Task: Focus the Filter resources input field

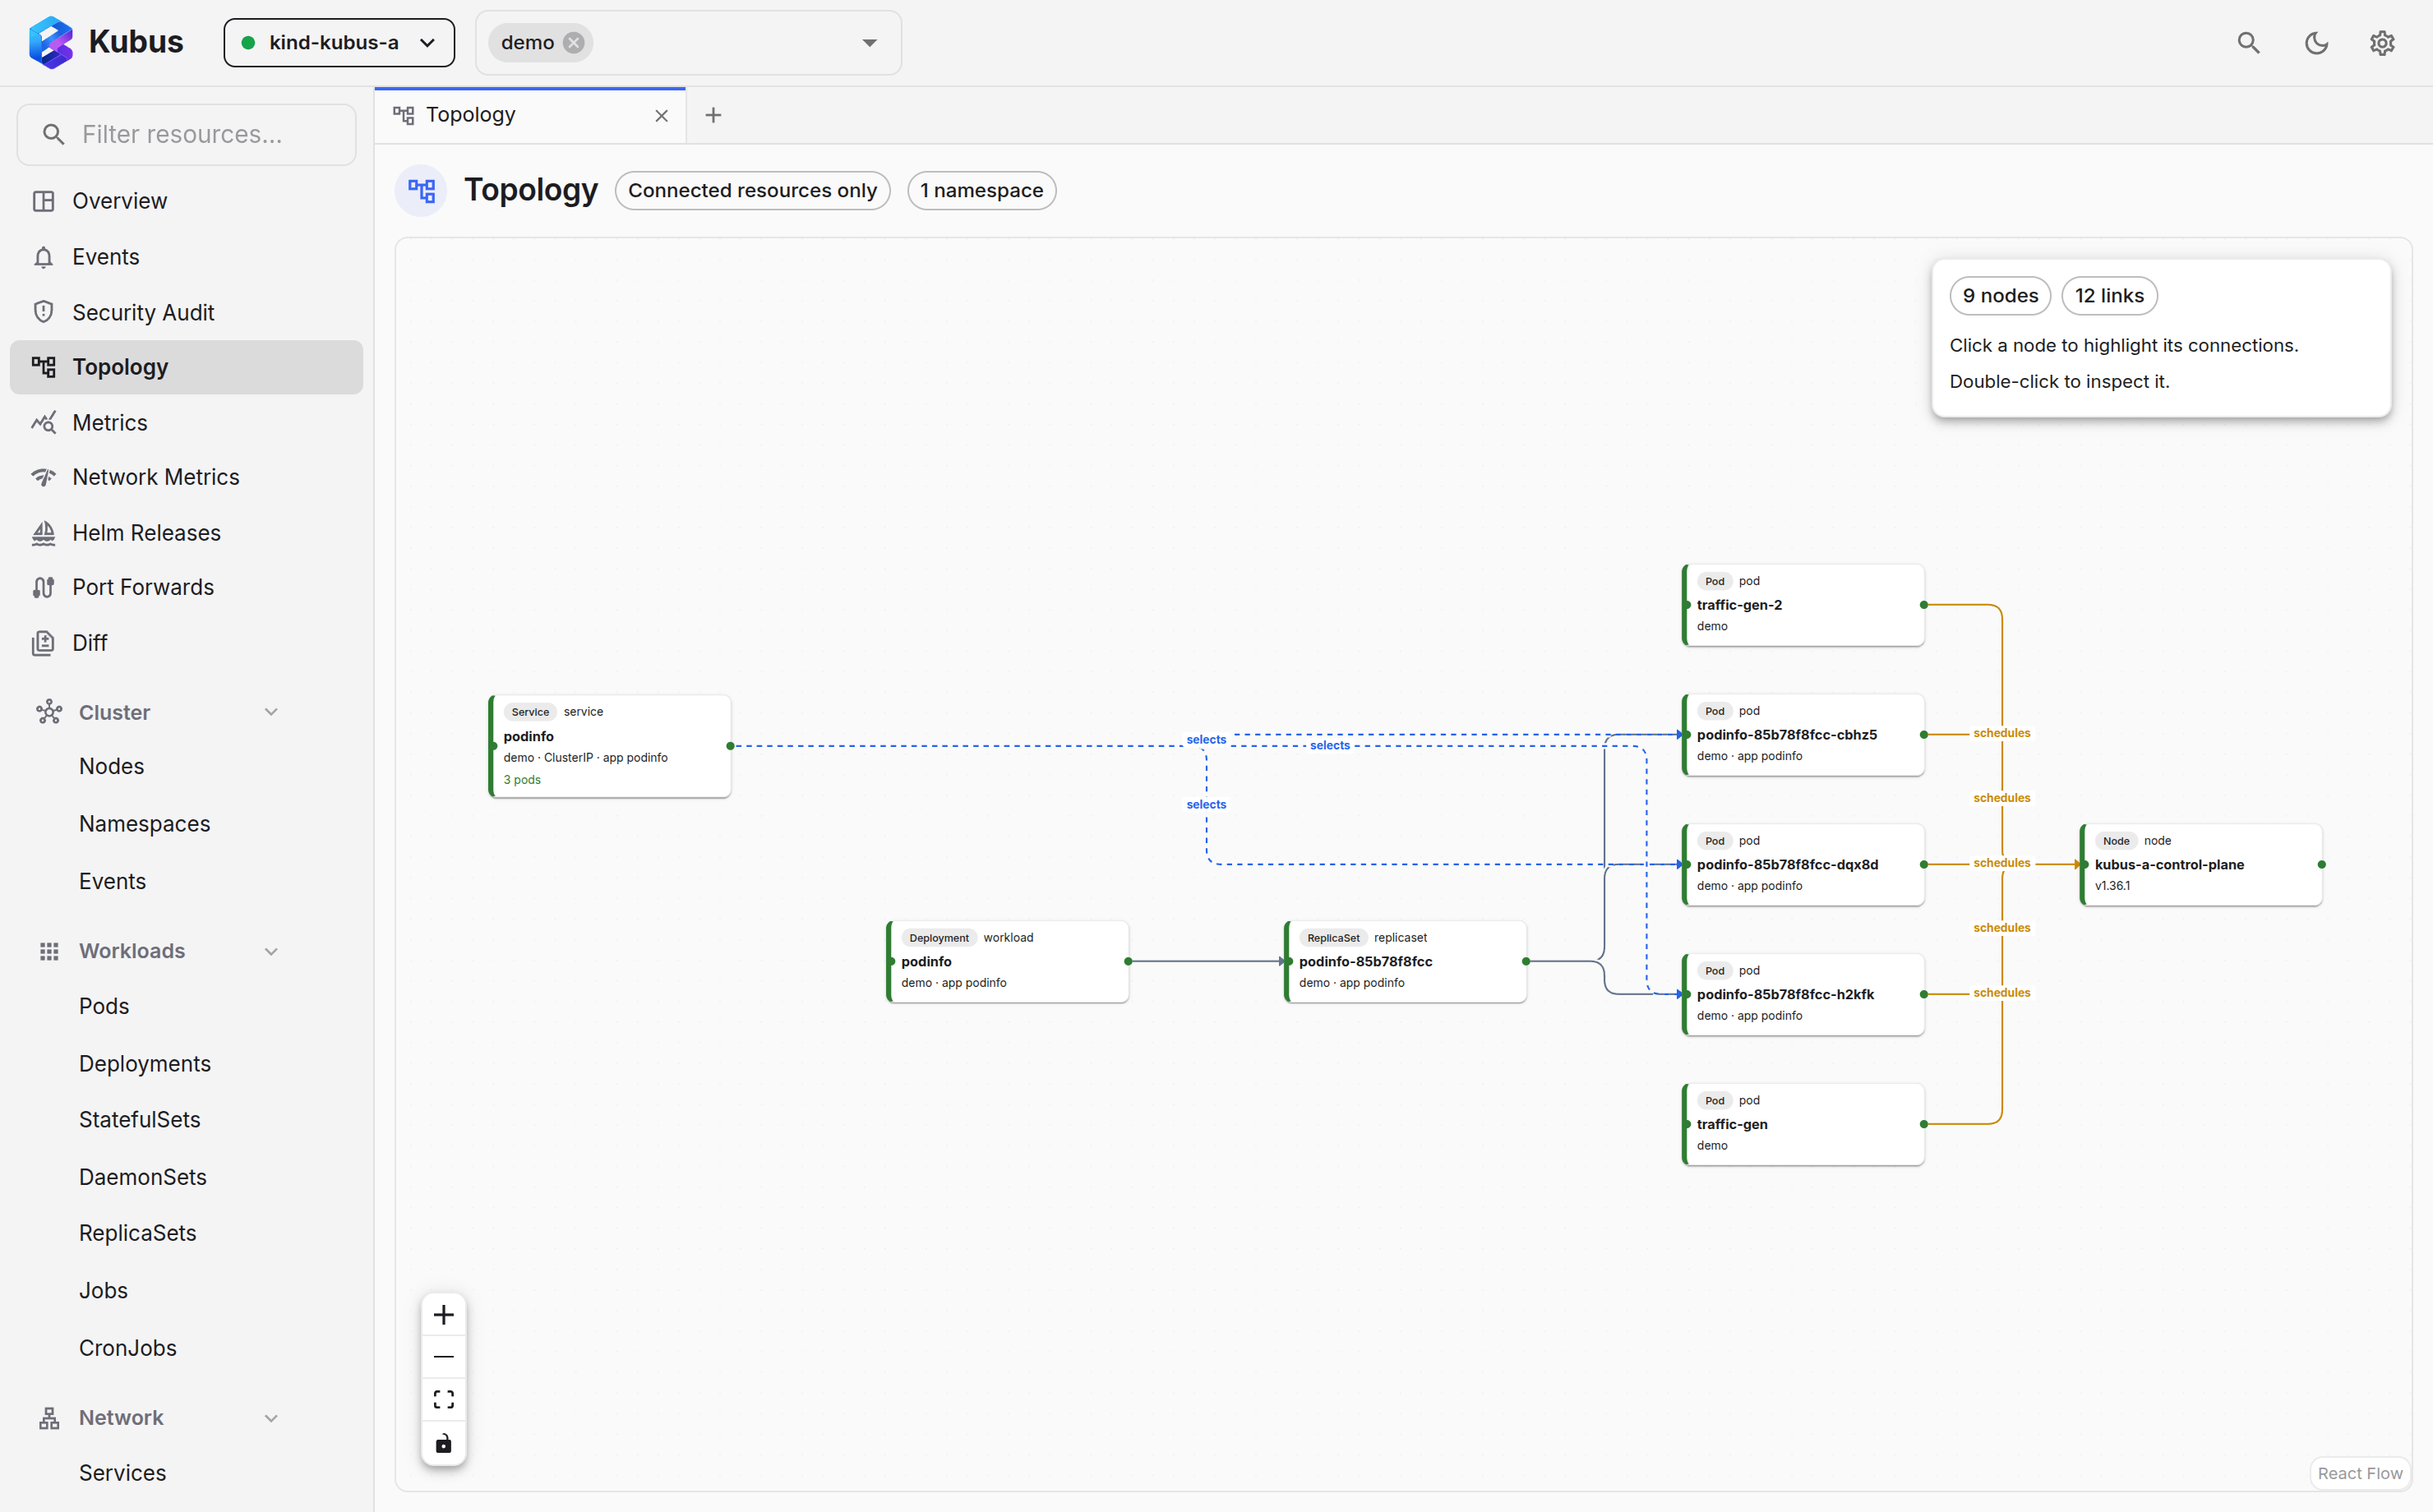Action: [187, 134]
